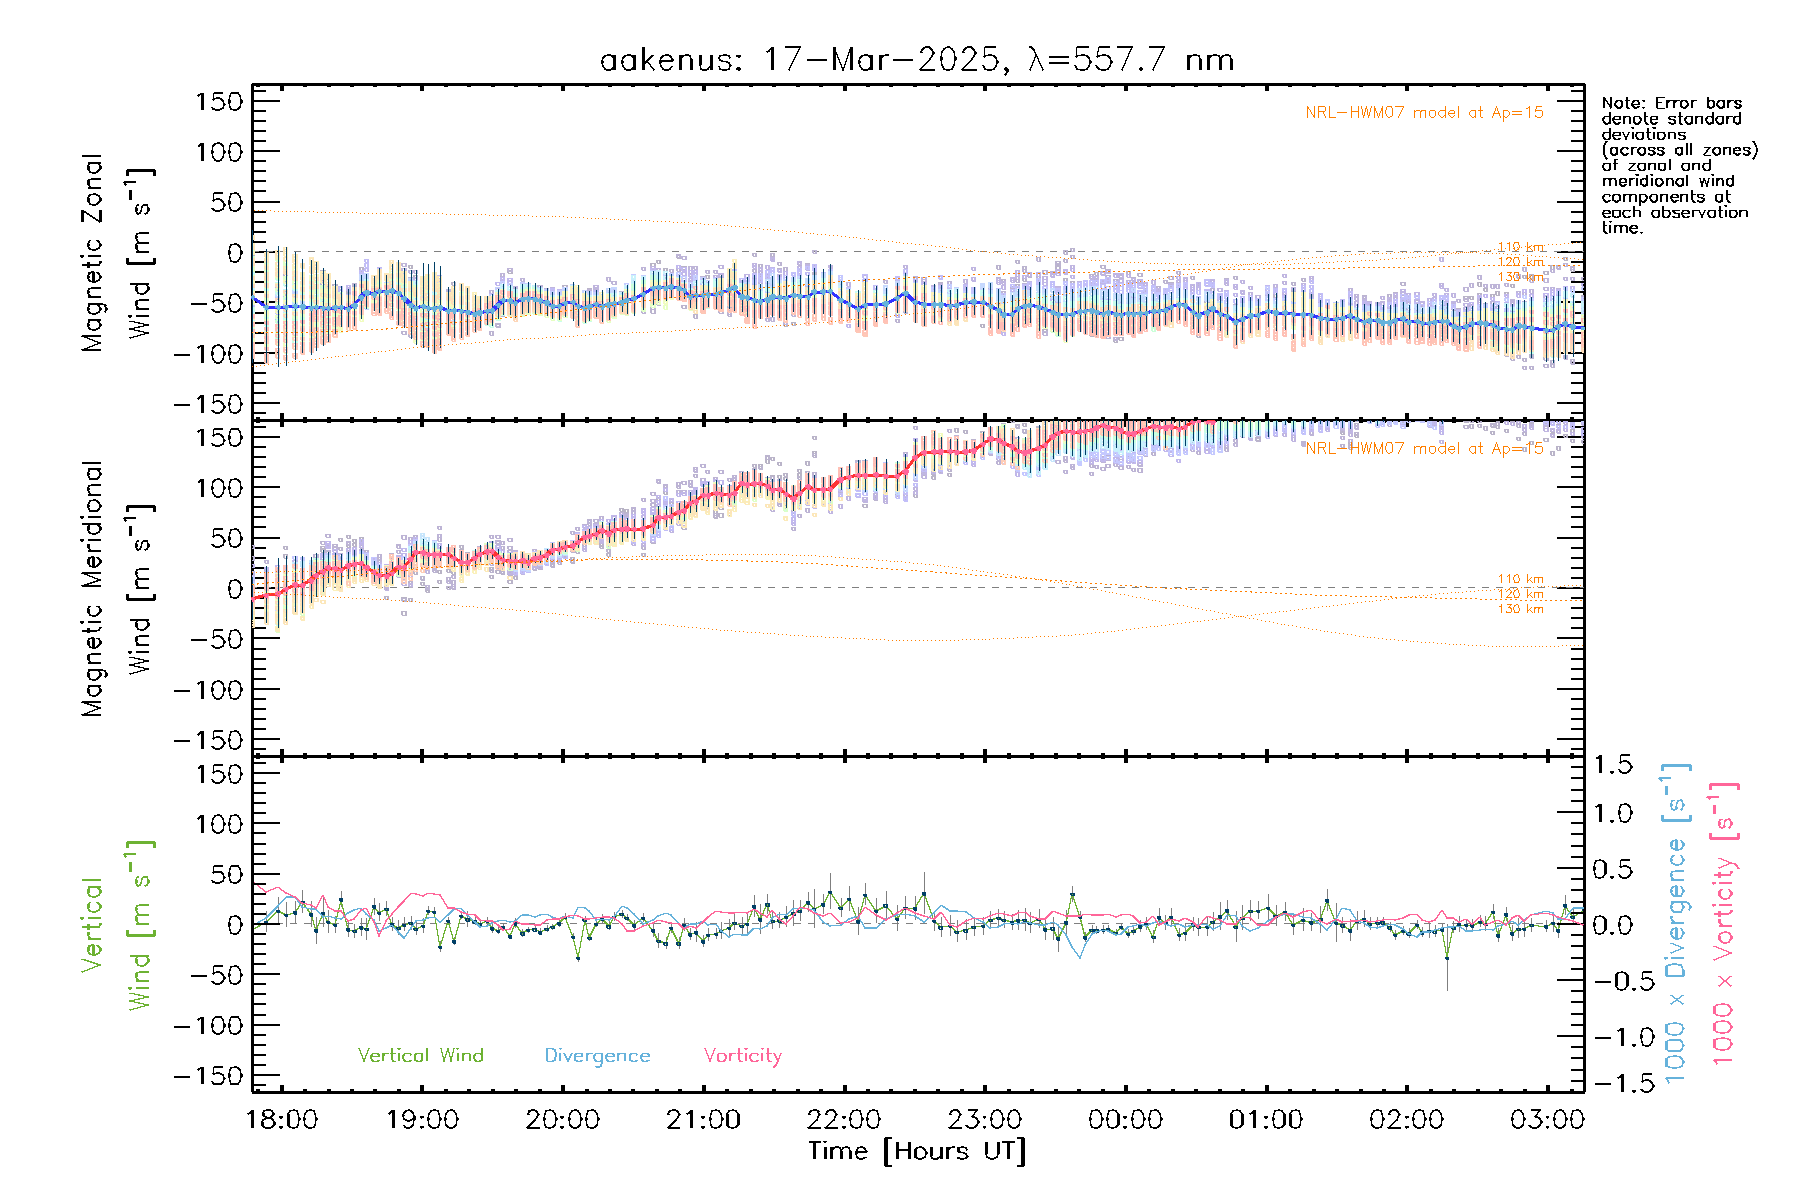
Task: Click the '110 km' label in zonal panel
Action: pyautogui.click(x=1520, y=247)
